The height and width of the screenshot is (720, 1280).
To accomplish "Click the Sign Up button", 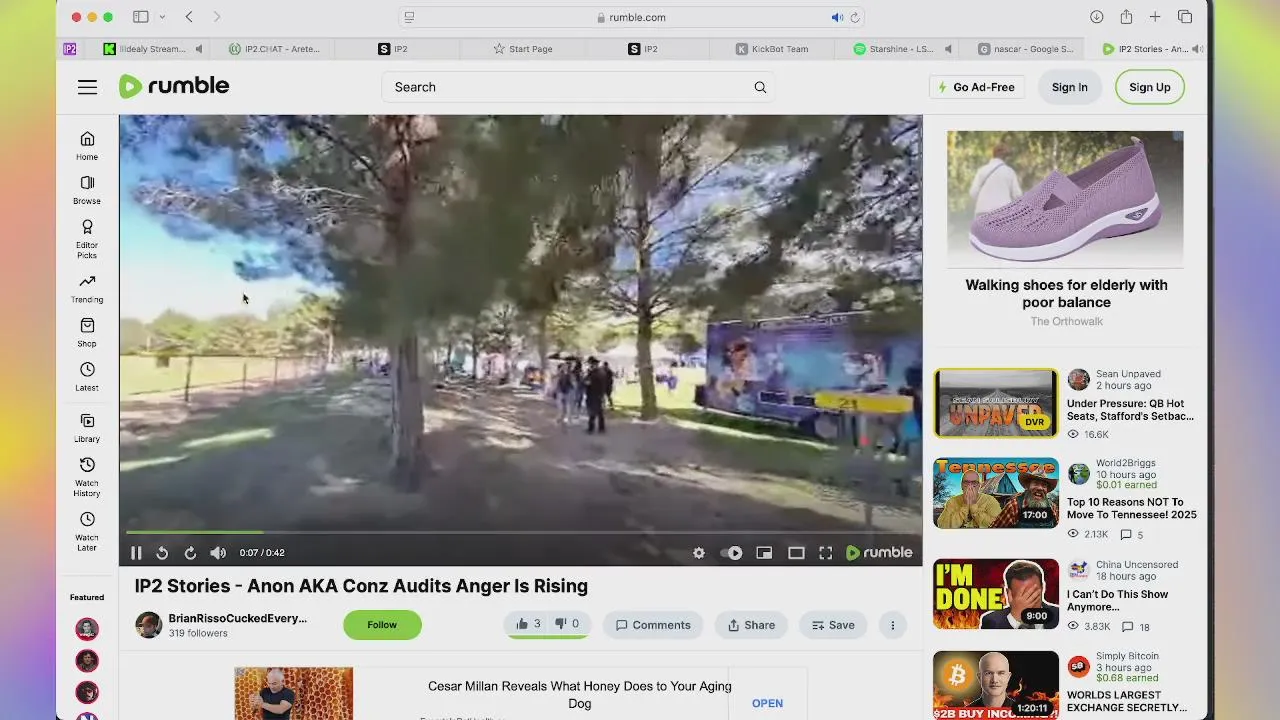I will pos(1150,87).
